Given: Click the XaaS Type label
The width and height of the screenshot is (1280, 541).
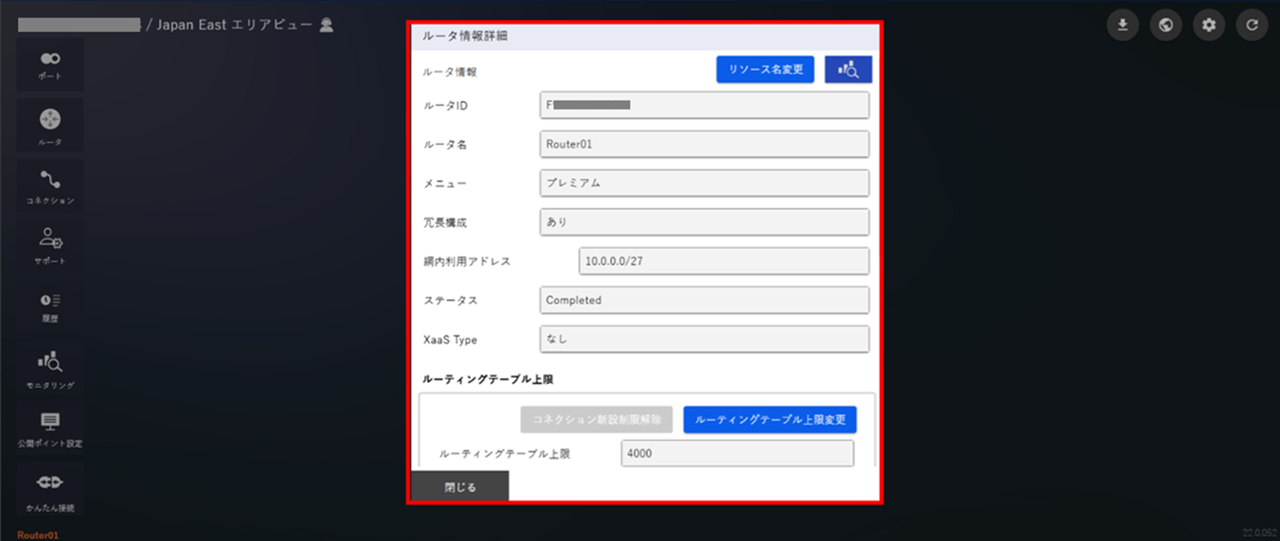Looking at the screenshot, I should coord(450,340).
